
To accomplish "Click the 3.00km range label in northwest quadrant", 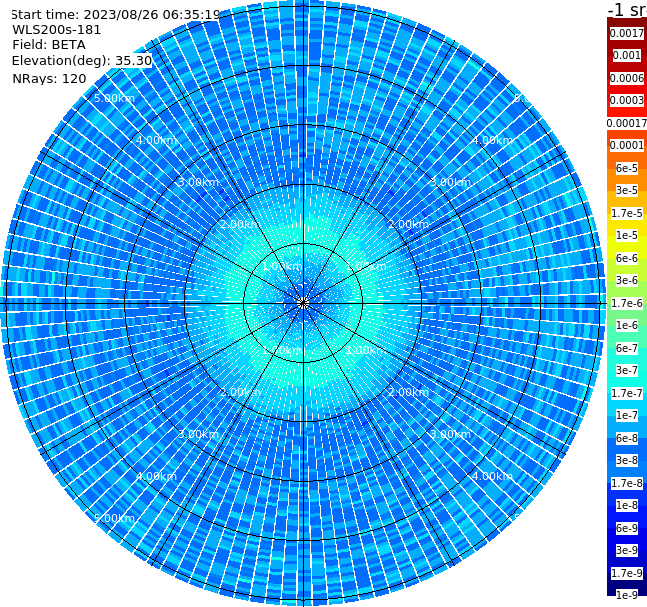I will coord(198,182).
